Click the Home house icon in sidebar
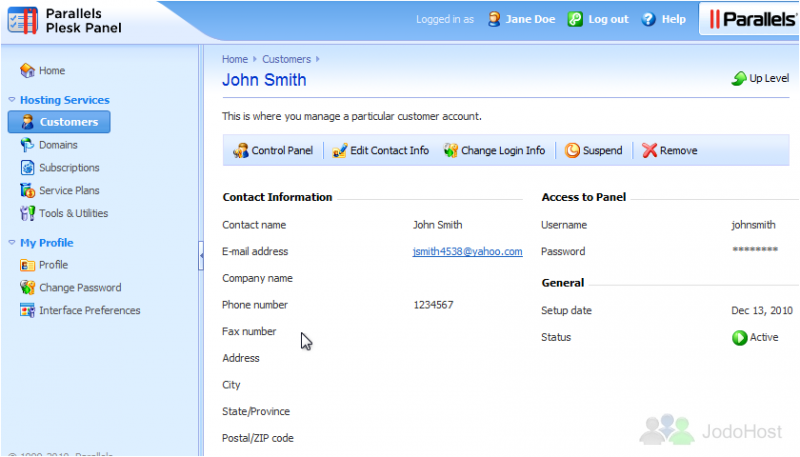This screenshot has width=800, height=457. pyautogui.click(x=27, y=70)
